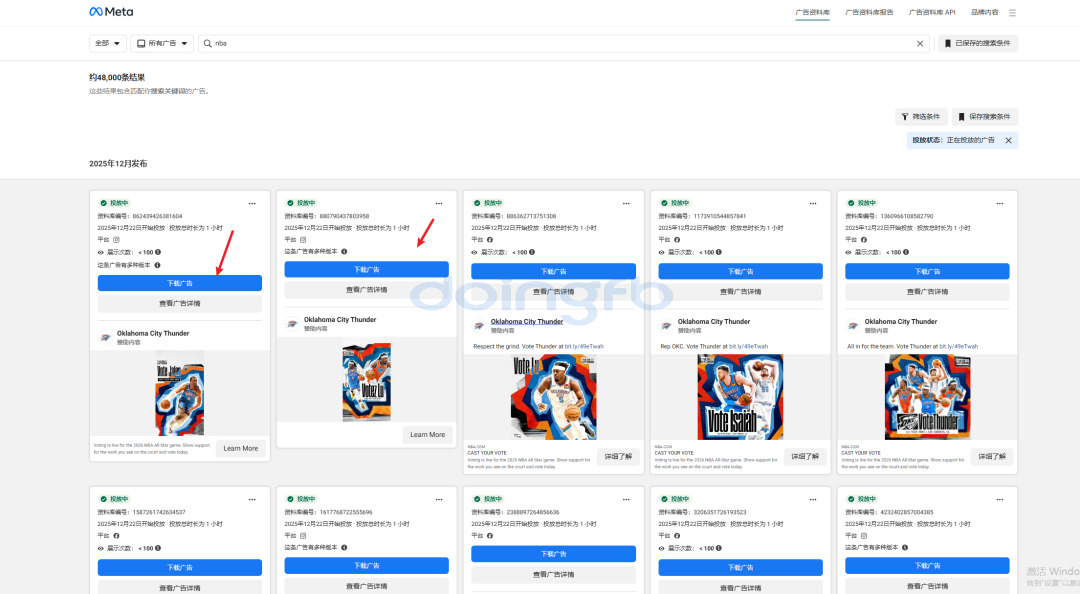The image size is (1080, 594).
Task: Switch to 广告资料库报告 tab
Action: click(x=869, y=13)
